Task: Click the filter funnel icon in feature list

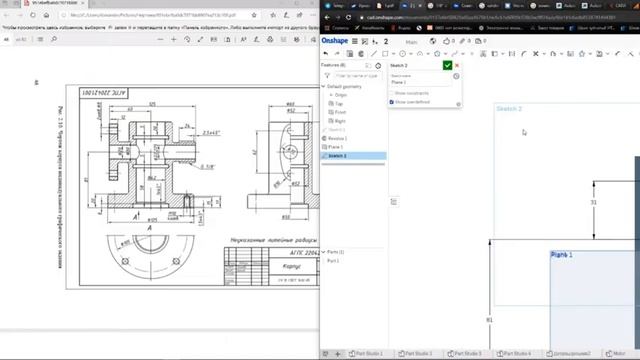Action: click(327, 76)
